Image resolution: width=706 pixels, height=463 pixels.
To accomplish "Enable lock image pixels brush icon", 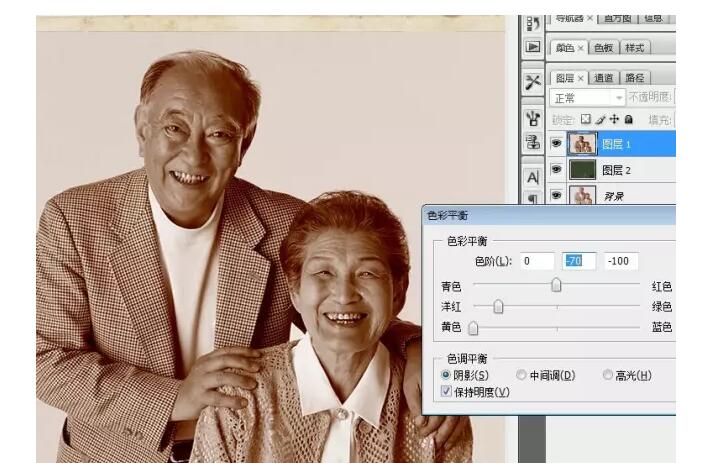I will coord(600,119).
